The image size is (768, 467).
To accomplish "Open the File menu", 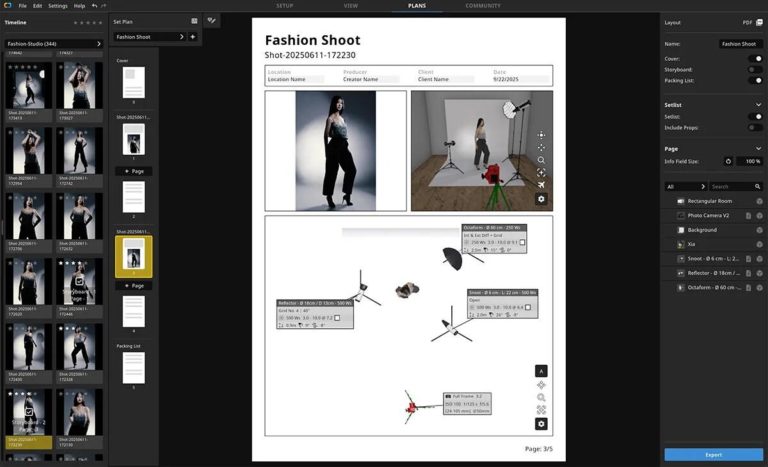I will coord(23,6).
